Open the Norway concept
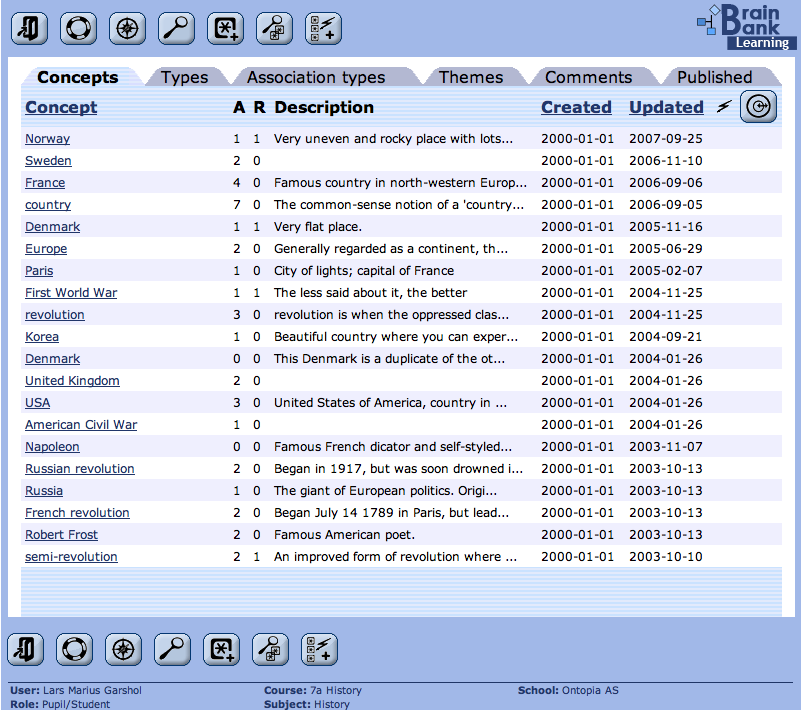 (x=48, y=139)
